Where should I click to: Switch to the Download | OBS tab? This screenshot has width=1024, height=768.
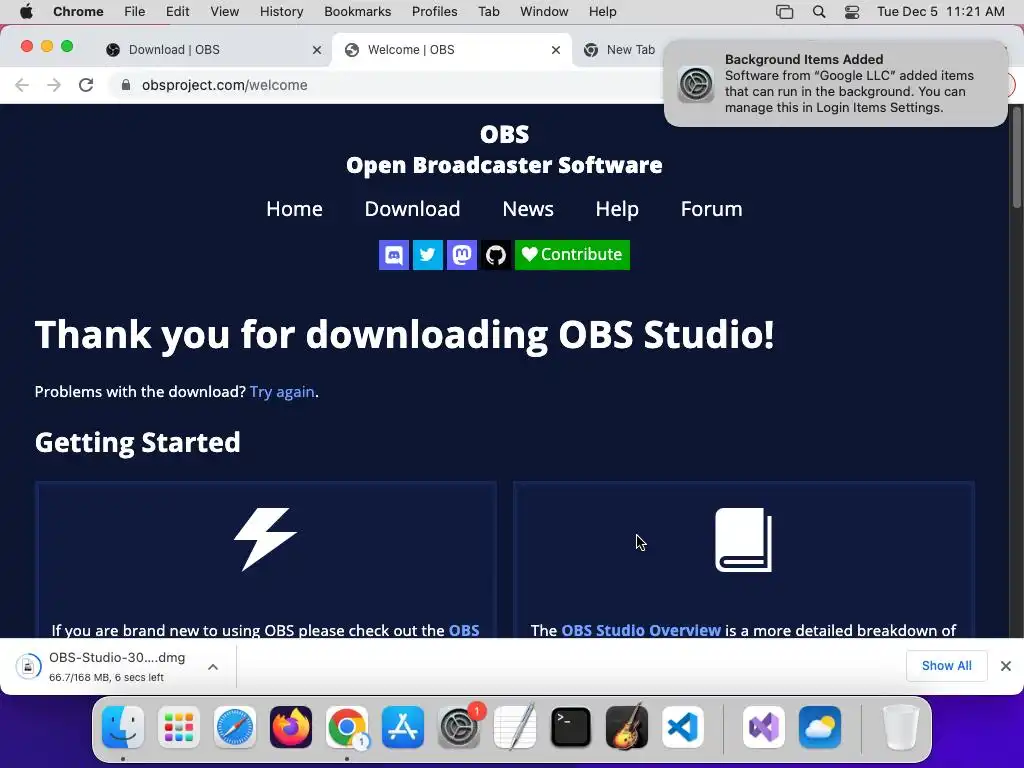[x=214, y=50]
